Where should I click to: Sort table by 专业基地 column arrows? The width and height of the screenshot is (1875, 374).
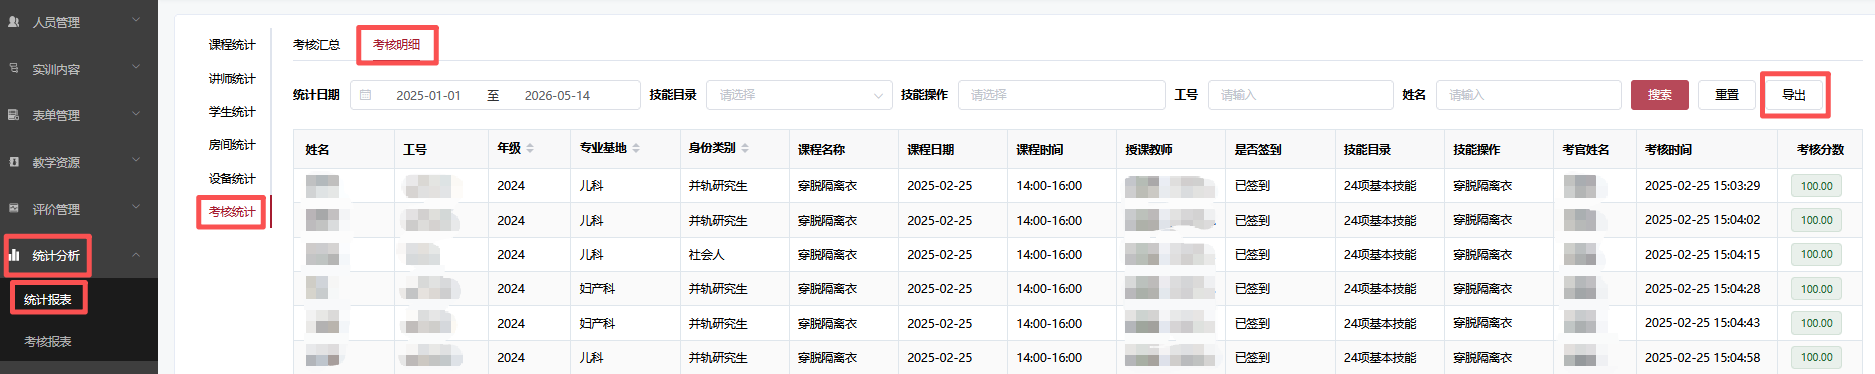click(636, 148)
